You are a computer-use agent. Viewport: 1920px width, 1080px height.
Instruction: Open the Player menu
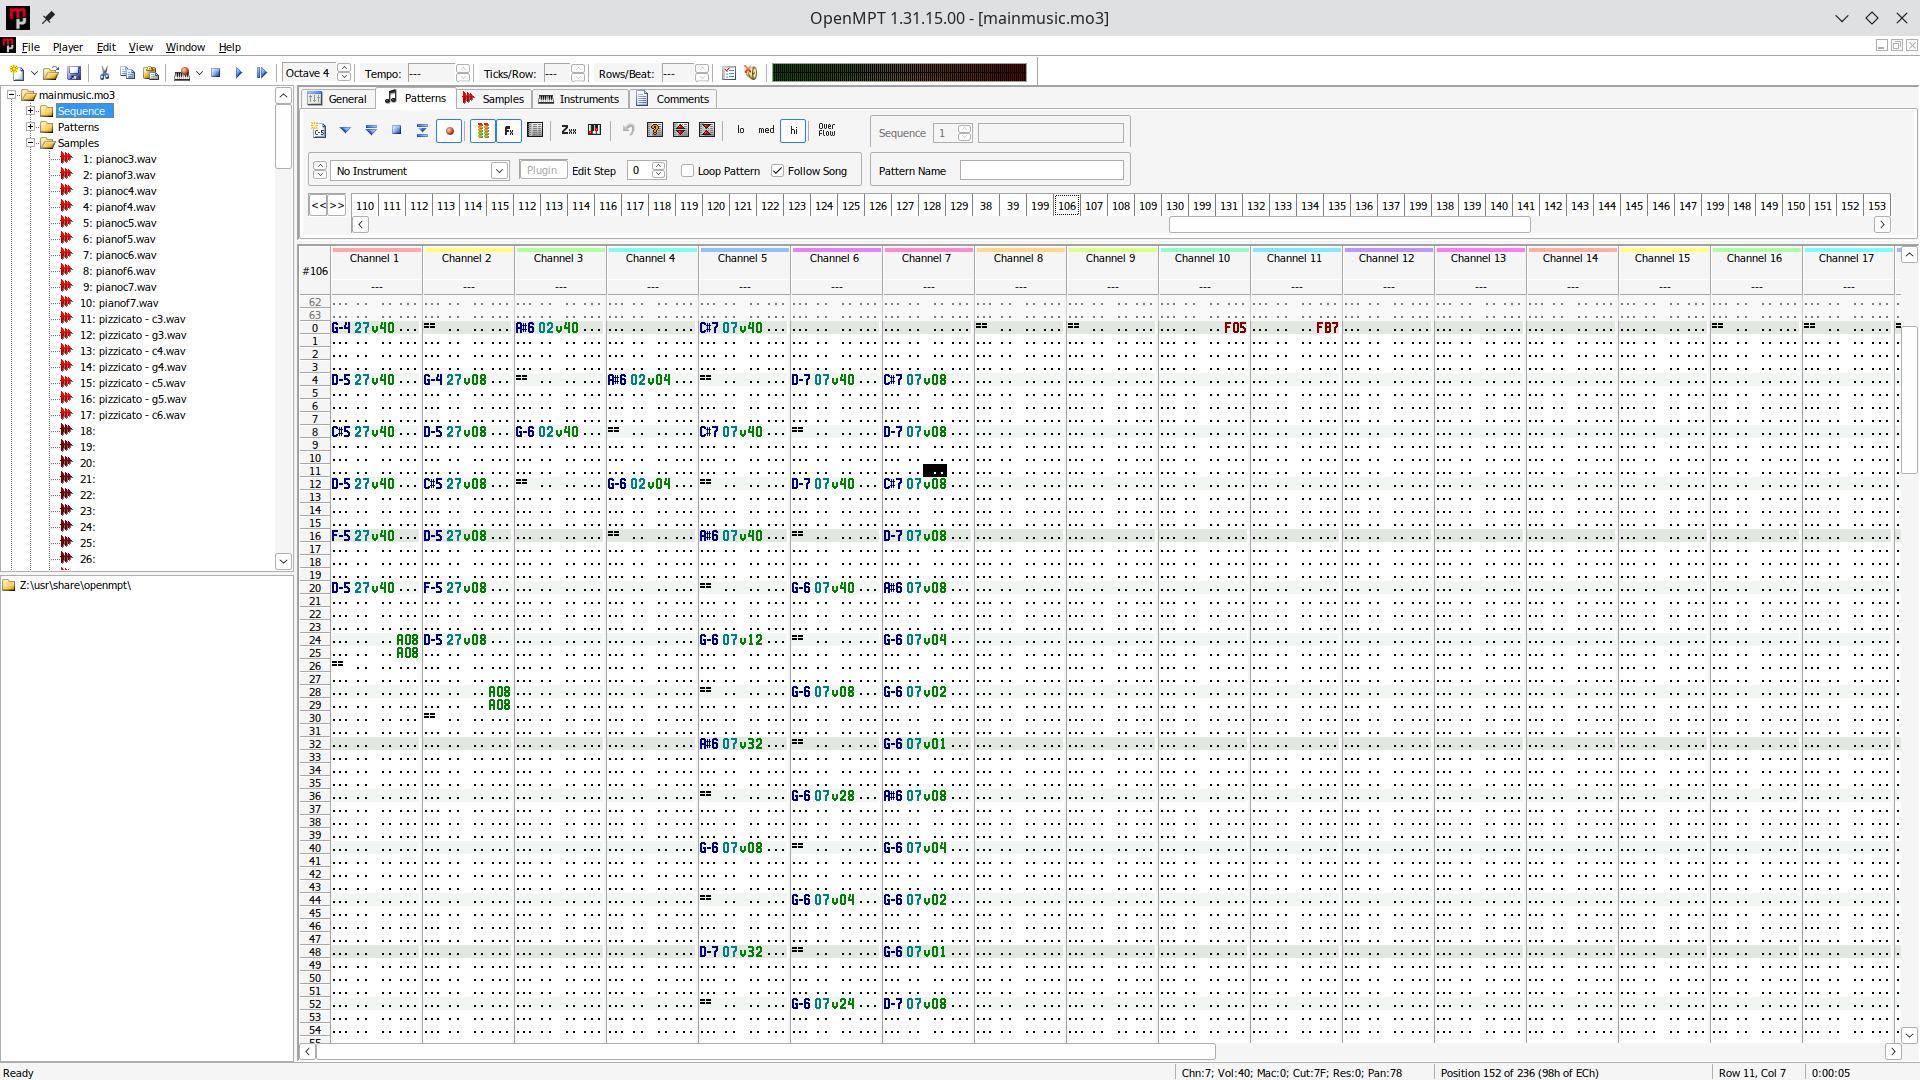pos(68,47)
